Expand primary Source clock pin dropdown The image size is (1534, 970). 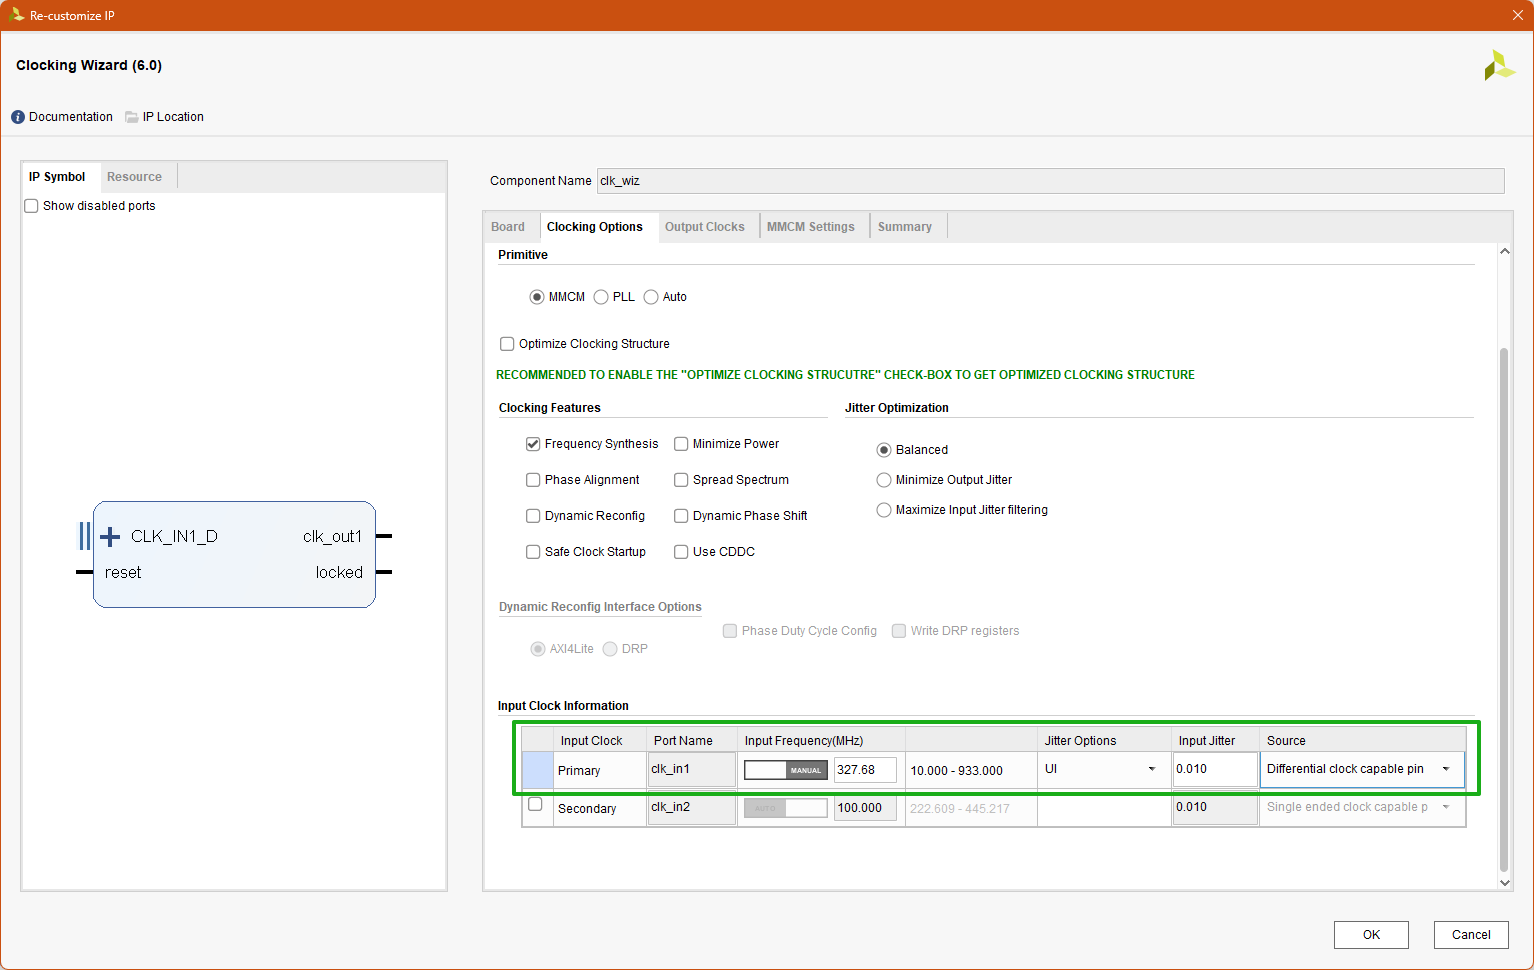pos(1445,769)
